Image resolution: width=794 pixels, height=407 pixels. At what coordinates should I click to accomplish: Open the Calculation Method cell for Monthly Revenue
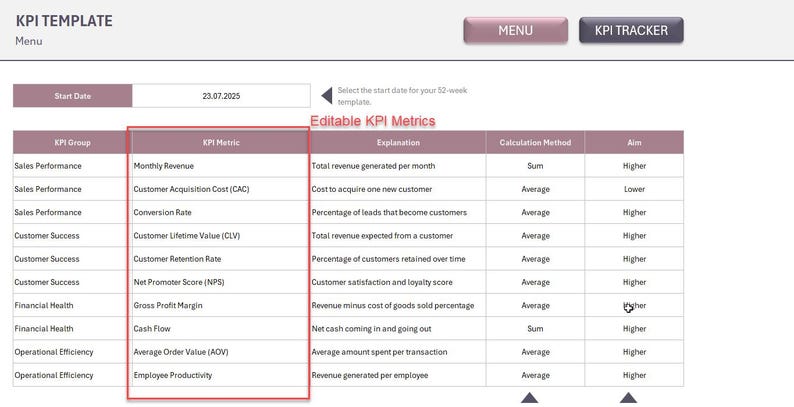(535, 166)
